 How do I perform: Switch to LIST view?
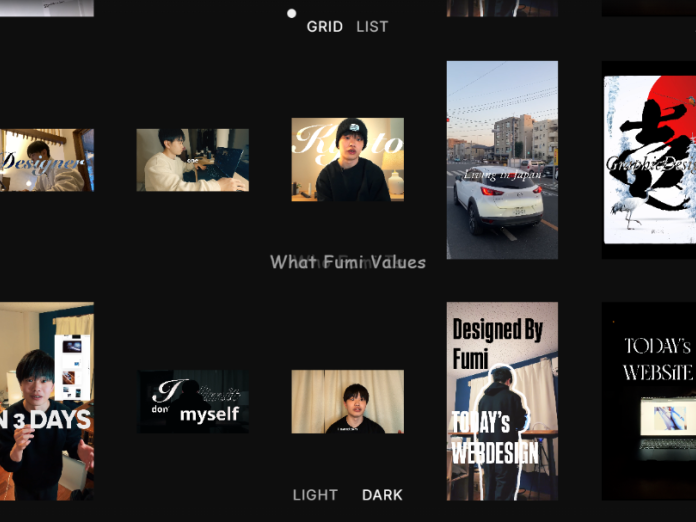point(372,27)
